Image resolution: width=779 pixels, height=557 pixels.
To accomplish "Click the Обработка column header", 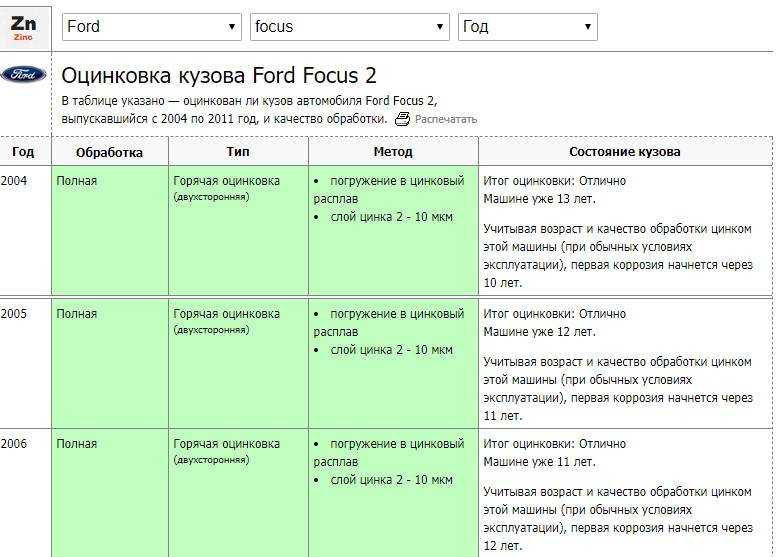I will coord(109,152).
